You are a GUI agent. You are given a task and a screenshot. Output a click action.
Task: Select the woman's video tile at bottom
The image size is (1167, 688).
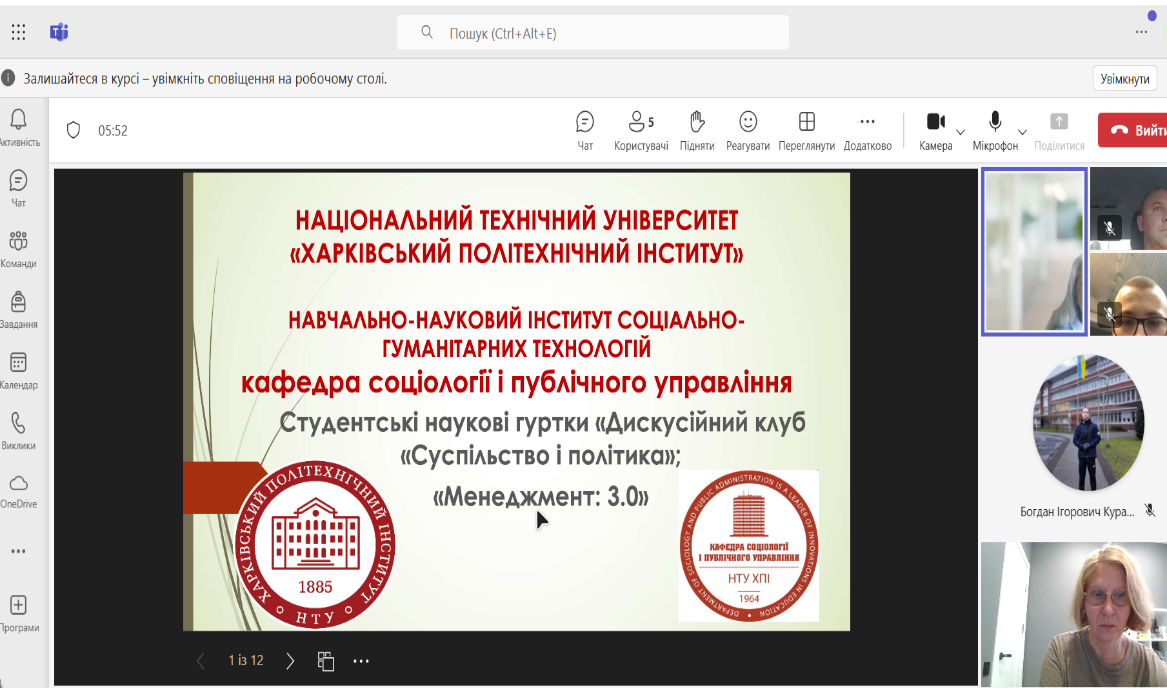click(1074, 614)
